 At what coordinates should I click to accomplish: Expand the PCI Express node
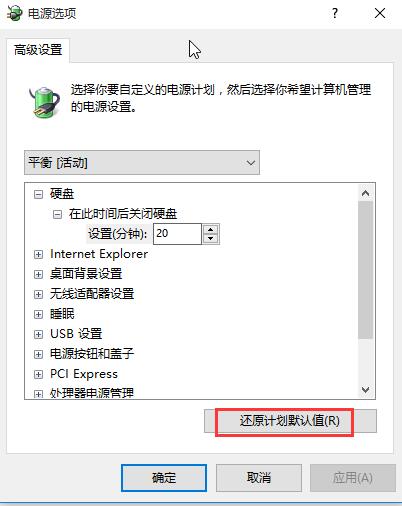pyautogui.click(x=39, y=374)
